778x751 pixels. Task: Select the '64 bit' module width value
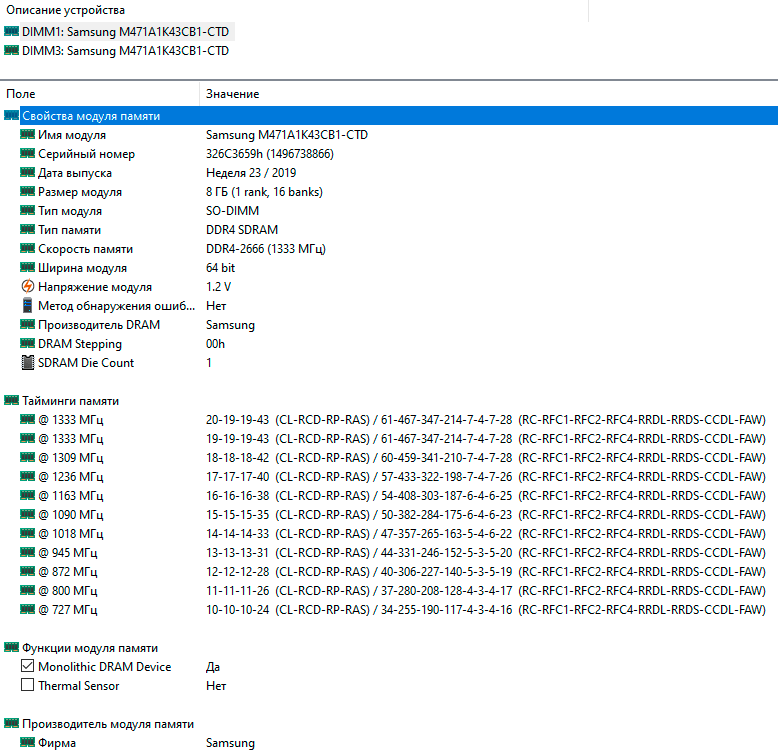tap(221, 268)
